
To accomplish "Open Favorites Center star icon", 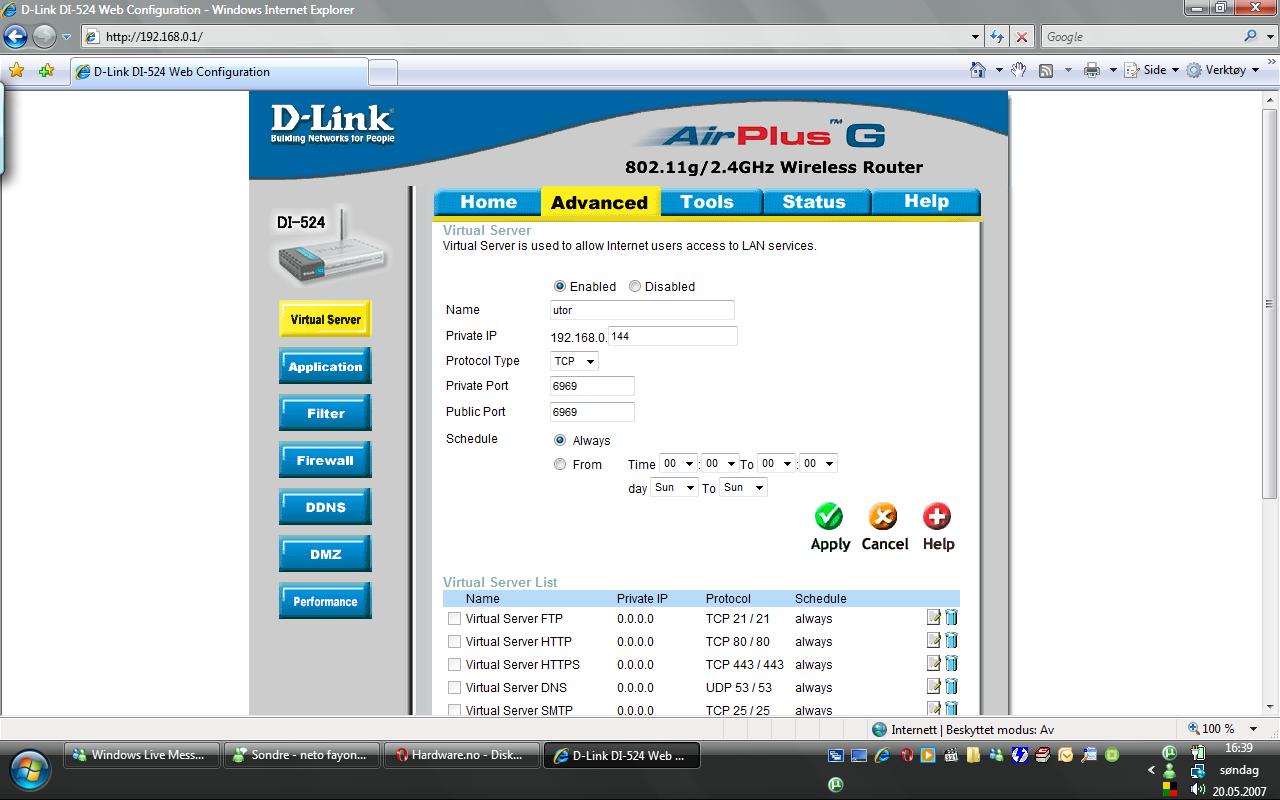I will tap(16, 71).
